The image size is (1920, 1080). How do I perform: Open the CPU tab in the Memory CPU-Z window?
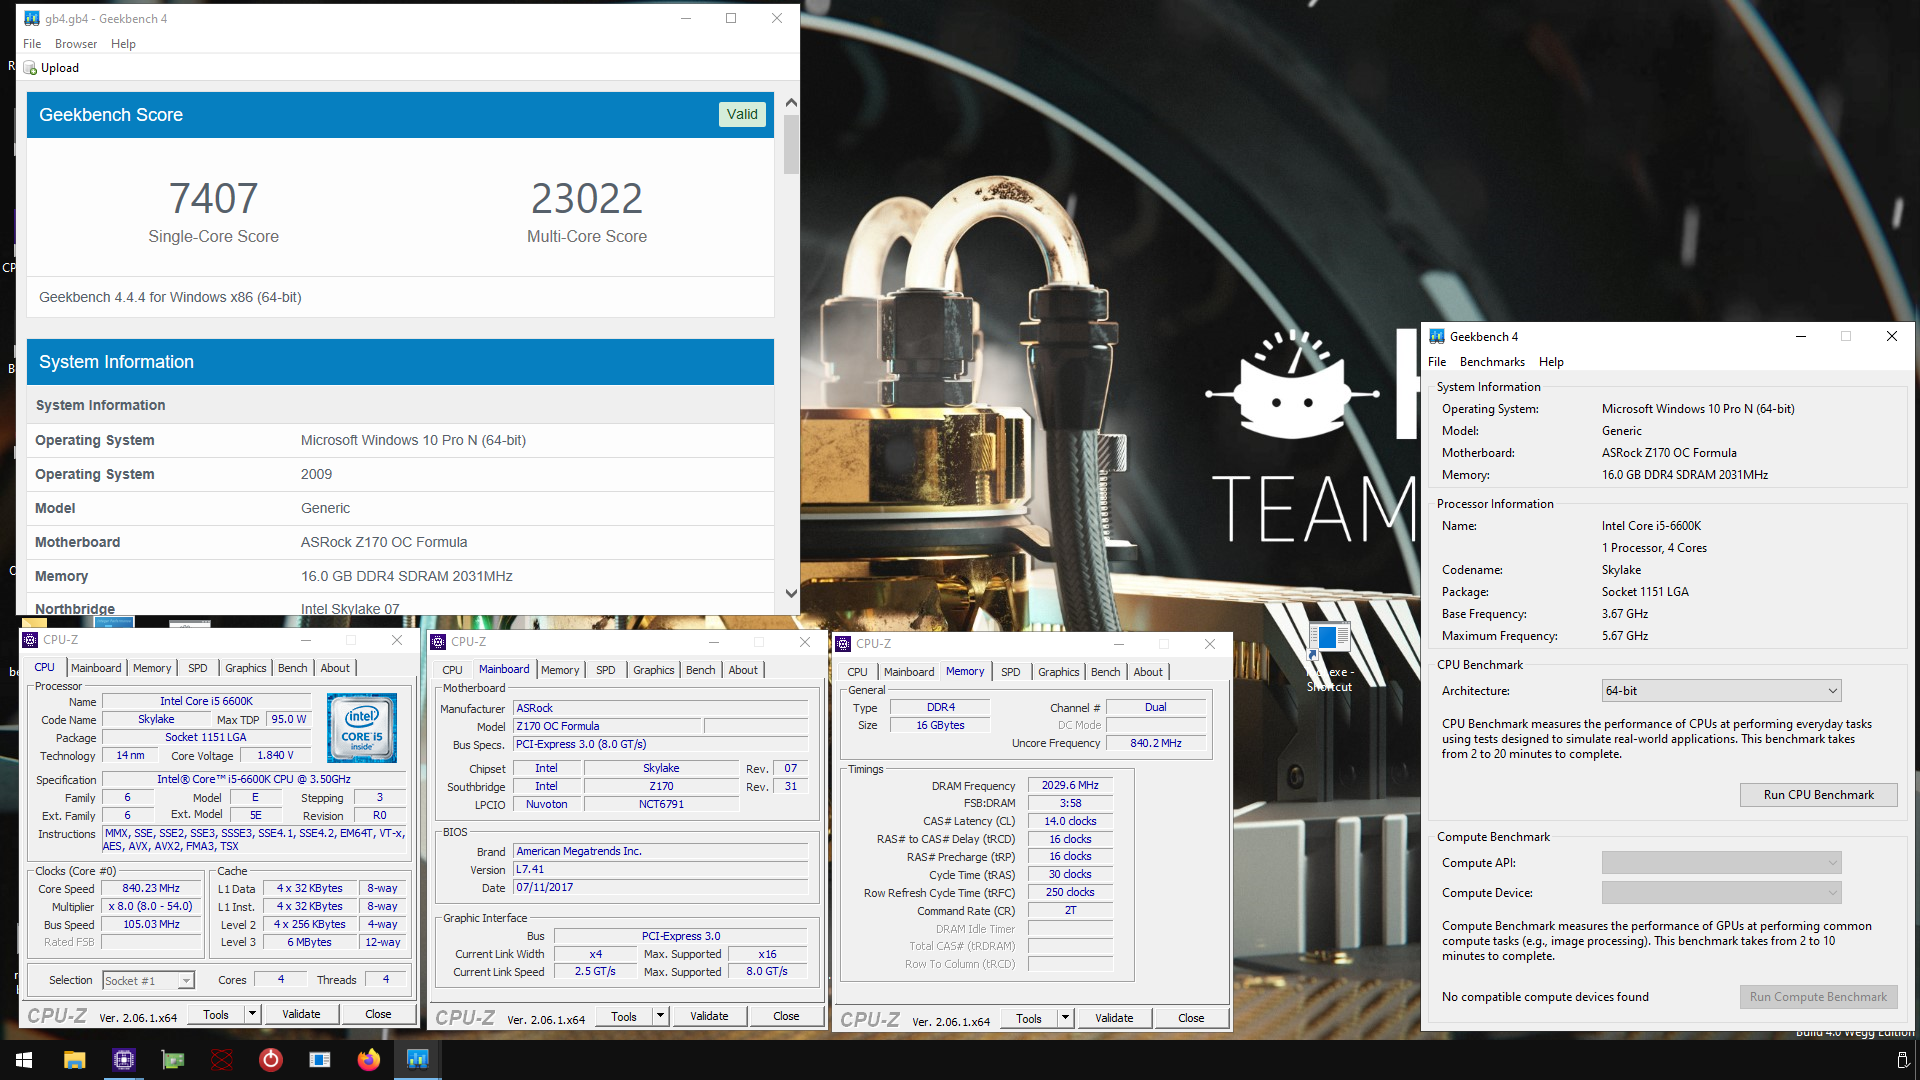coord(857,672)
